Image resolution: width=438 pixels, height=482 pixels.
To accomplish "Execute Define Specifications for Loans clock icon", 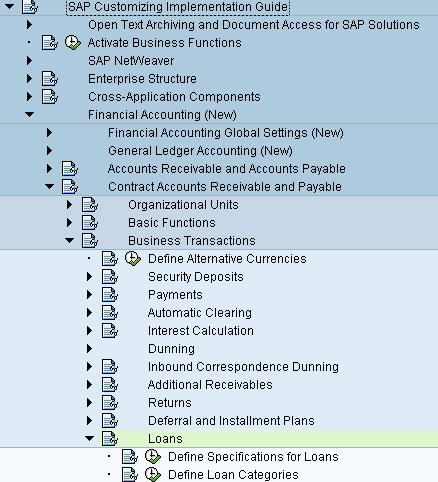I will click(x=153, y=457).
